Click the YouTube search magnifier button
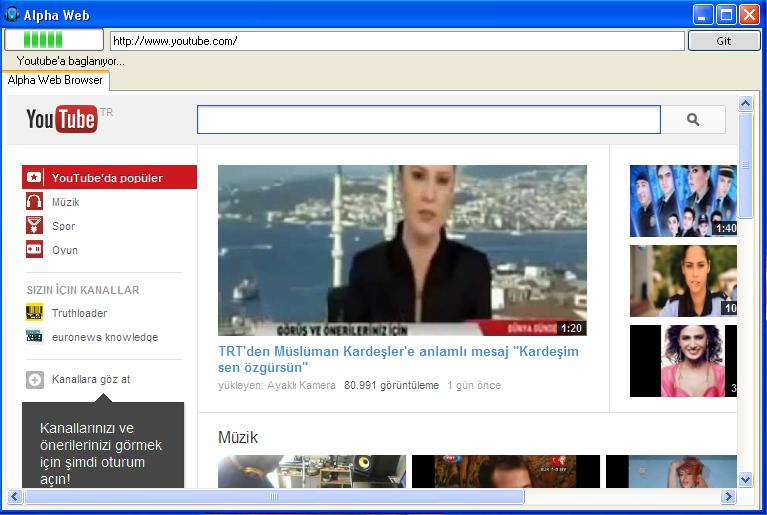 point(693,119)
